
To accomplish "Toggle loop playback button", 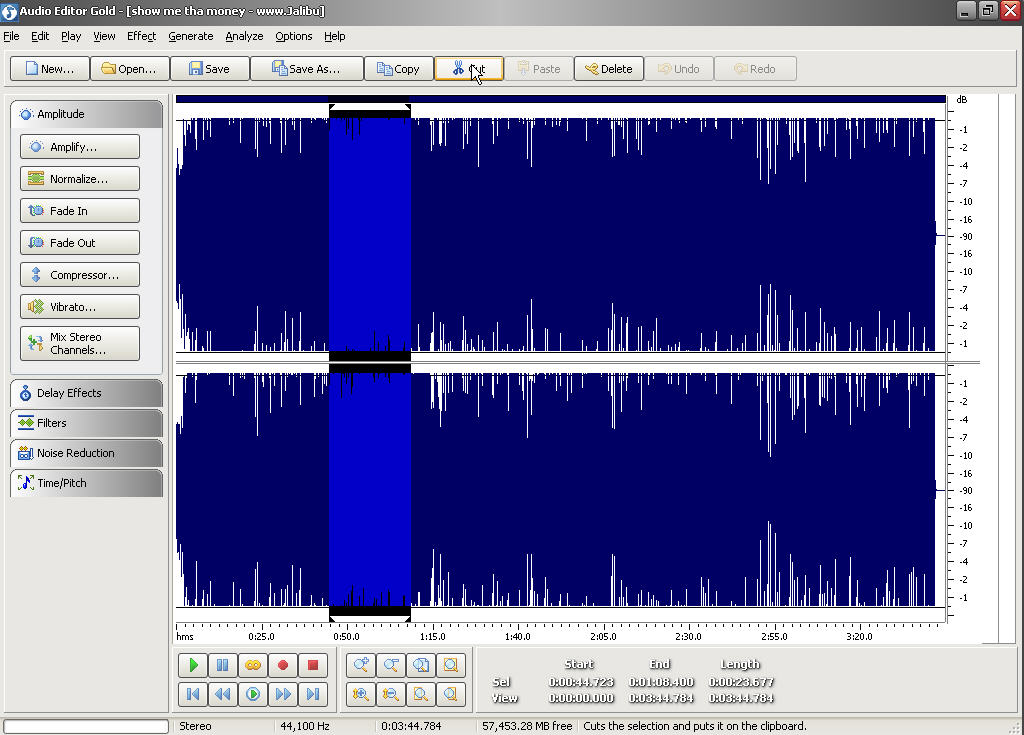I will 253,665.
